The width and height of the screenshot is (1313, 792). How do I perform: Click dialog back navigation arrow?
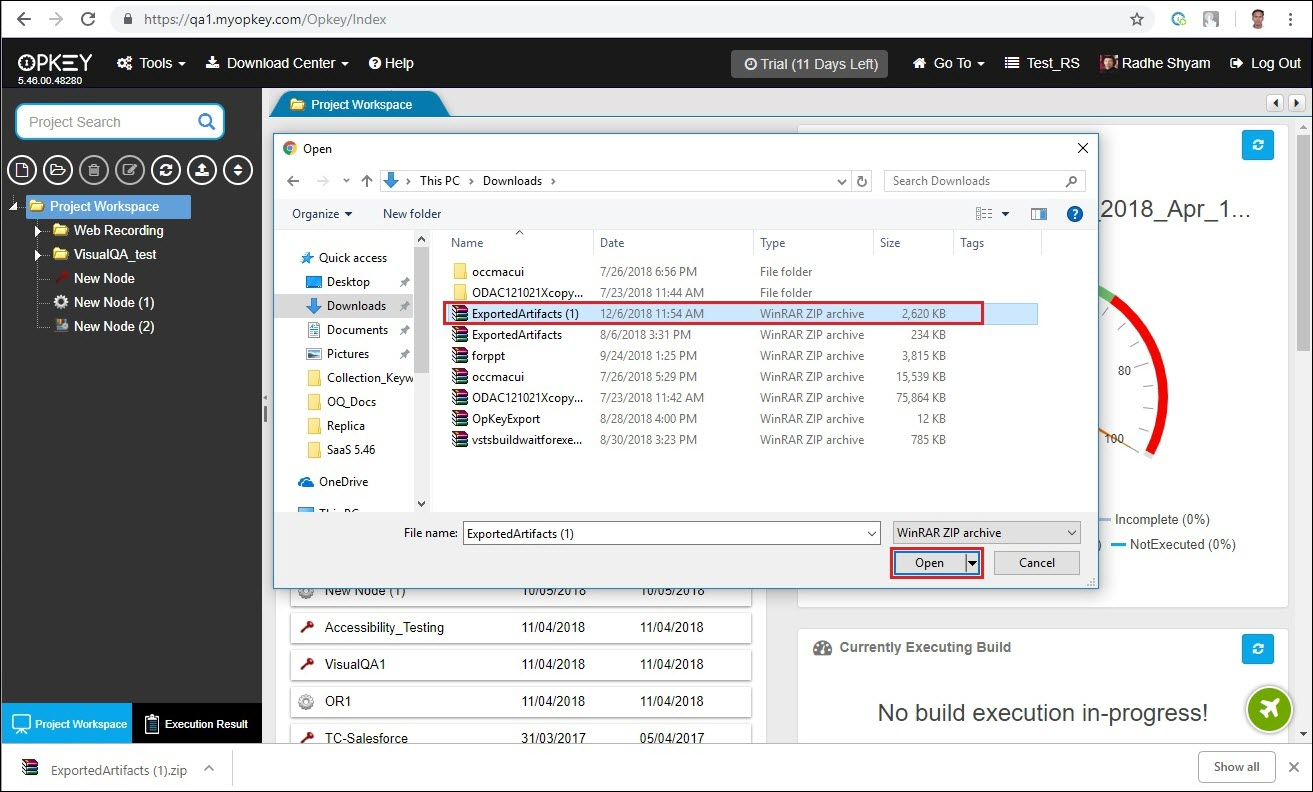pyautogui.click(x=293, y=181)
